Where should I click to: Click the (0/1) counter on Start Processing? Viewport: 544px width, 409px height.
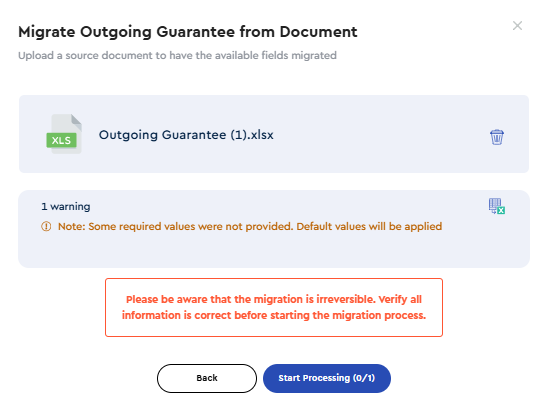click(364, 378)
